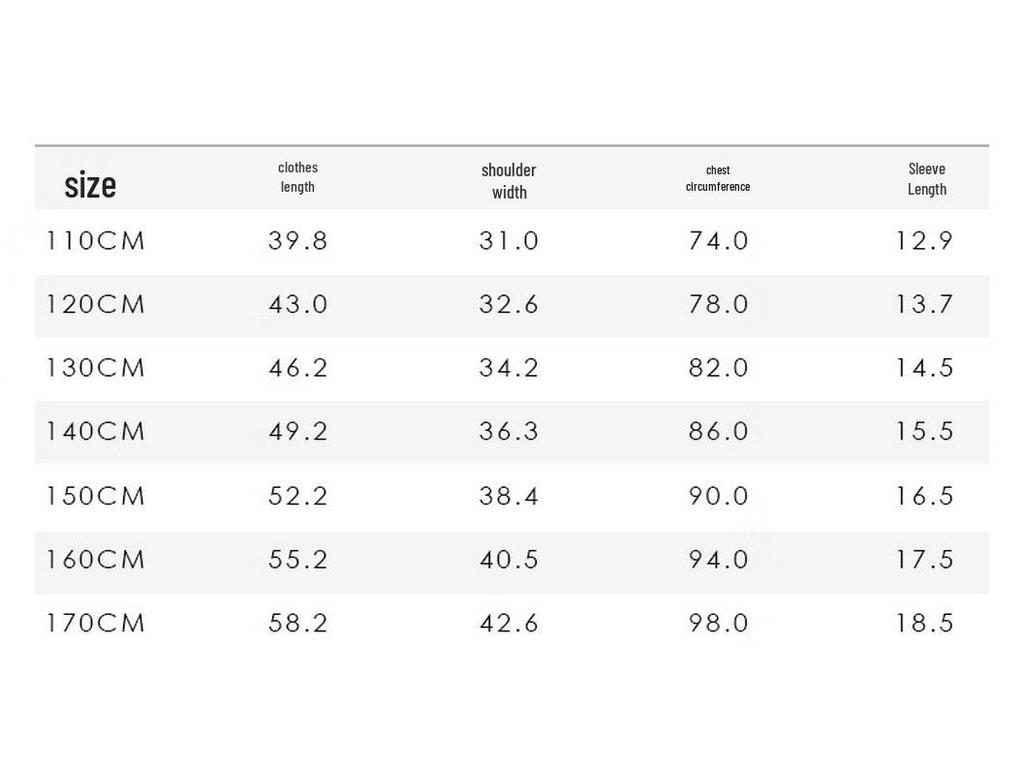Select the 150CM size row label
Screen dimensions: 1024x768
95,496
